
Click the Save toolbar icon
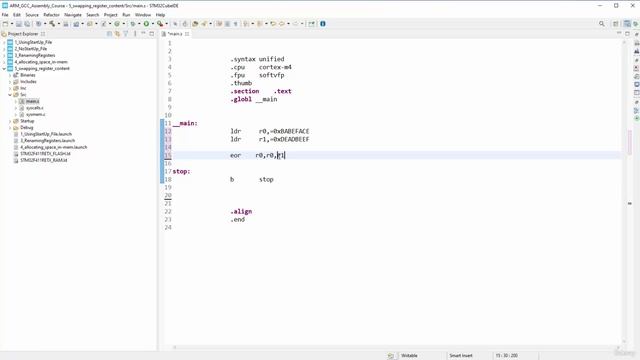coord(19,24)
